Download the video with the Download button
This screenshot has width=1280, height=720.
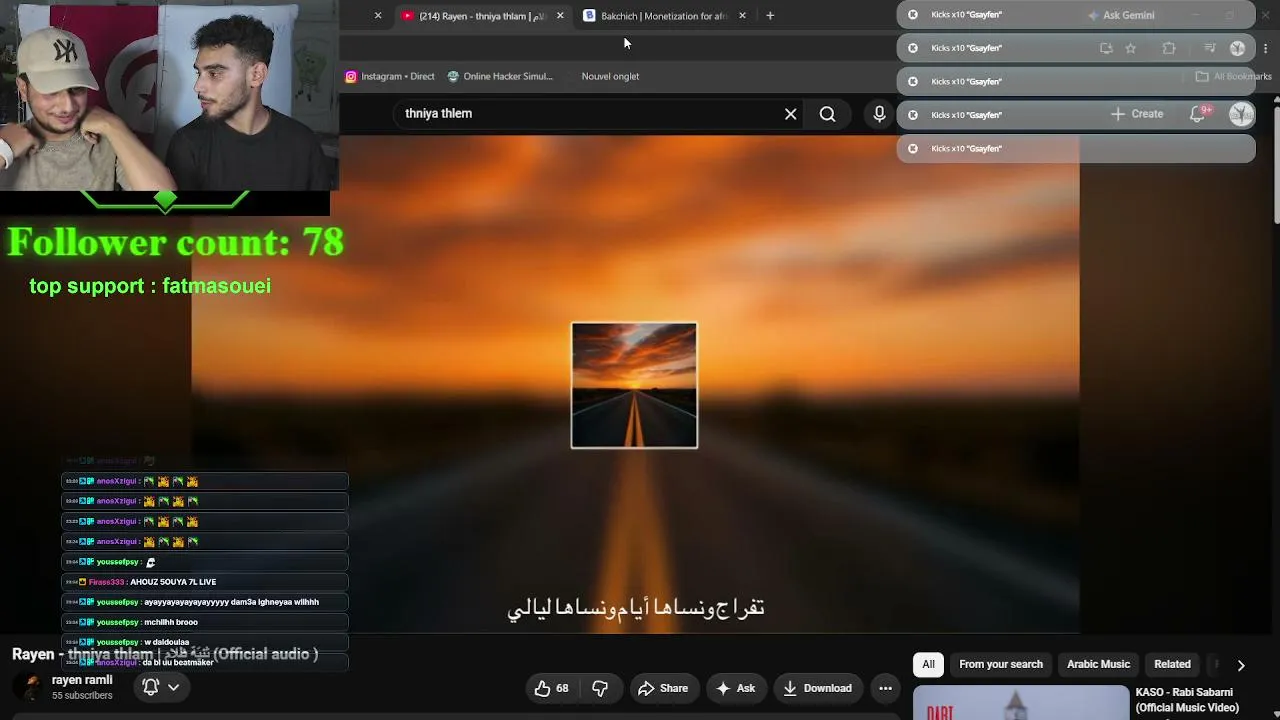817,688
